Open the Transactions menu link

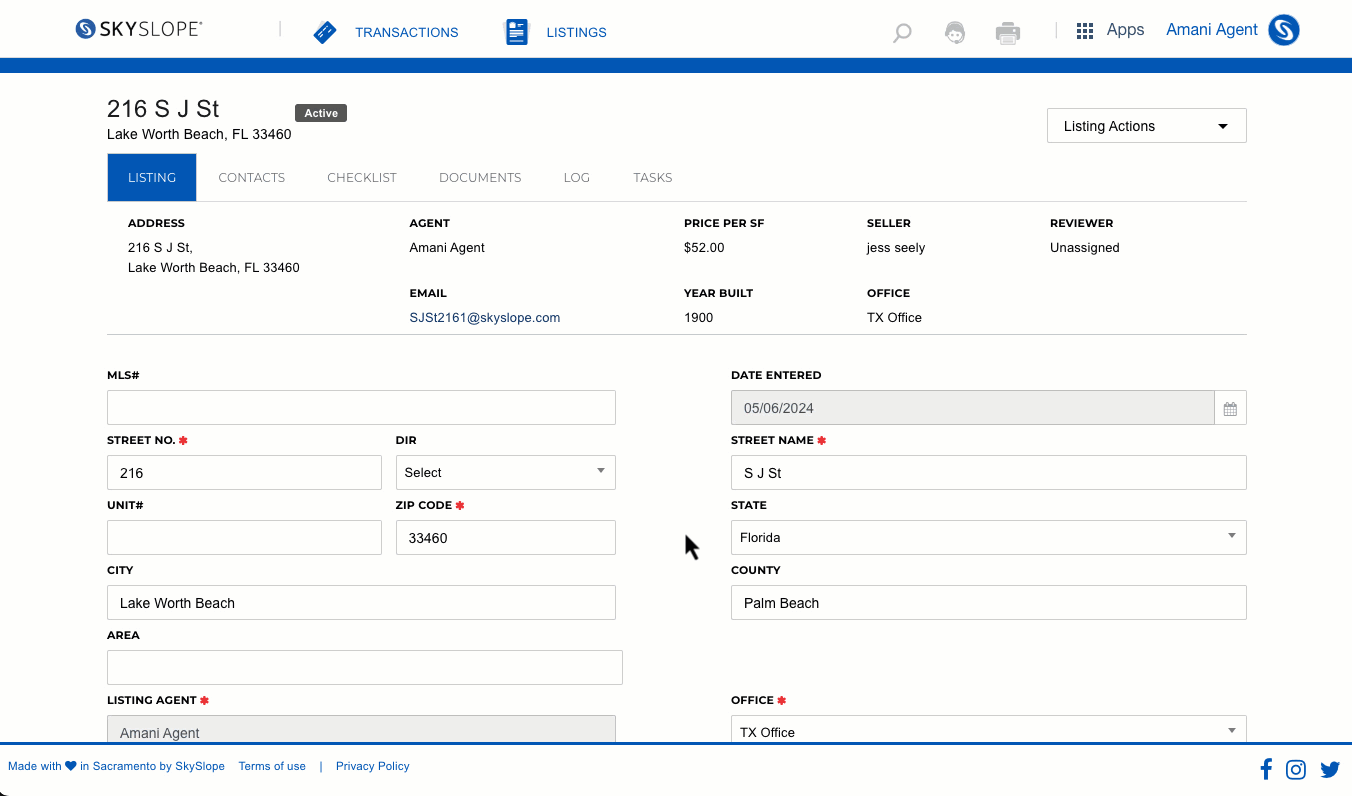pos(407,32)
